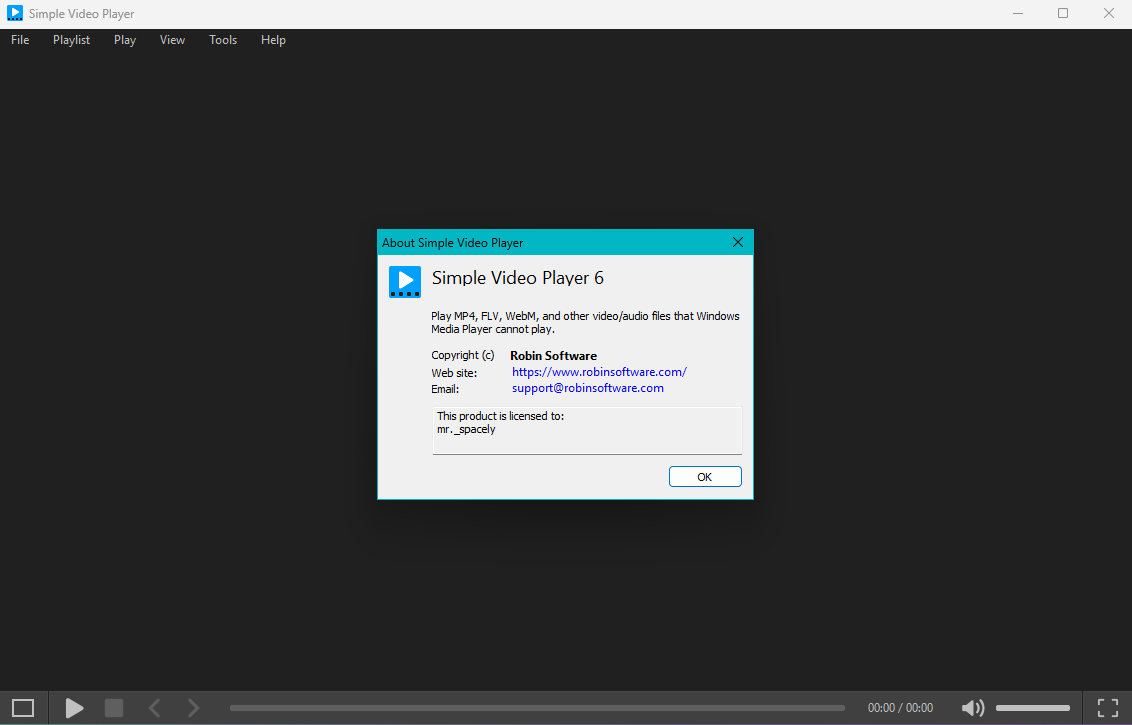Click the square icon at left of control bar
The image size is (1132, 725).
(23, 708)
